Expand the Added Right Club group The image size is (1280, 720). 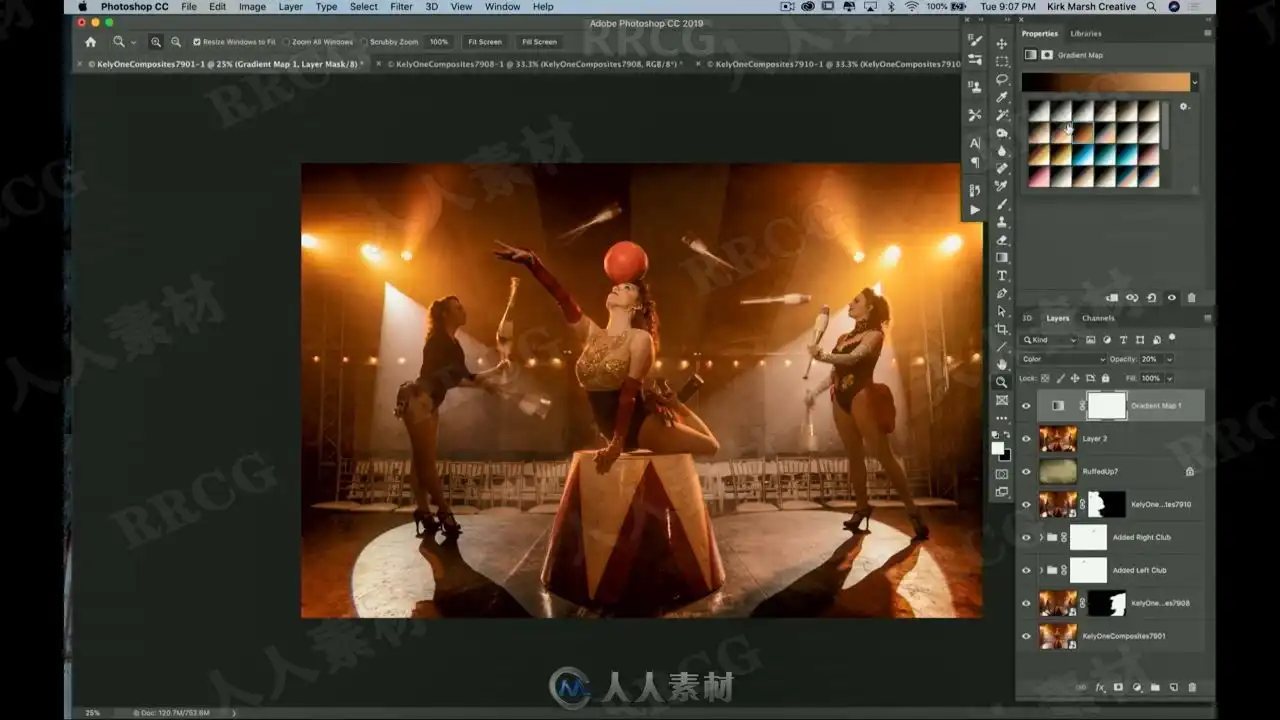point(1041,537)
